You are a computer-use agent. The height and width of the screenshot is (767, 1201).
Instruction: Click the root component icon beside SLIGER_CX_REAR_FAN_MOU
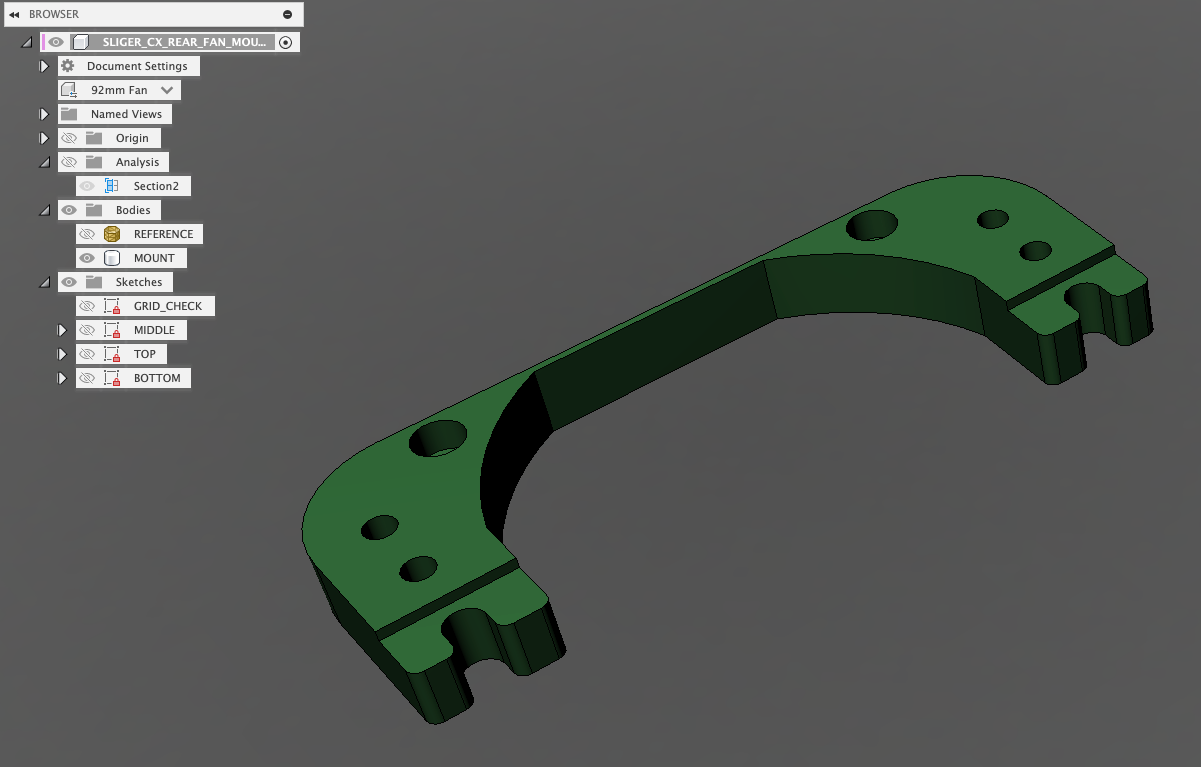tap(82, 42)
